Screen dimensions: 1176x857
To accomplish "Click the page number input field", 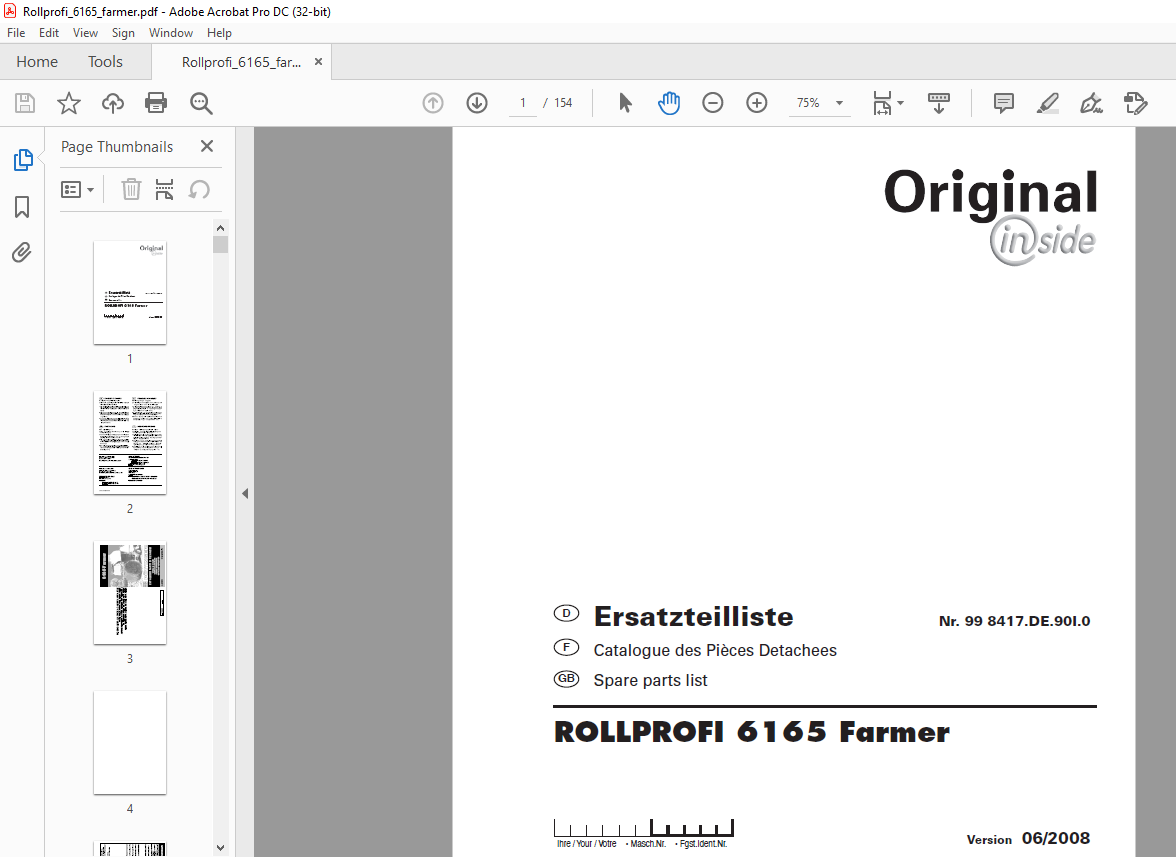I will coord(523,103).
